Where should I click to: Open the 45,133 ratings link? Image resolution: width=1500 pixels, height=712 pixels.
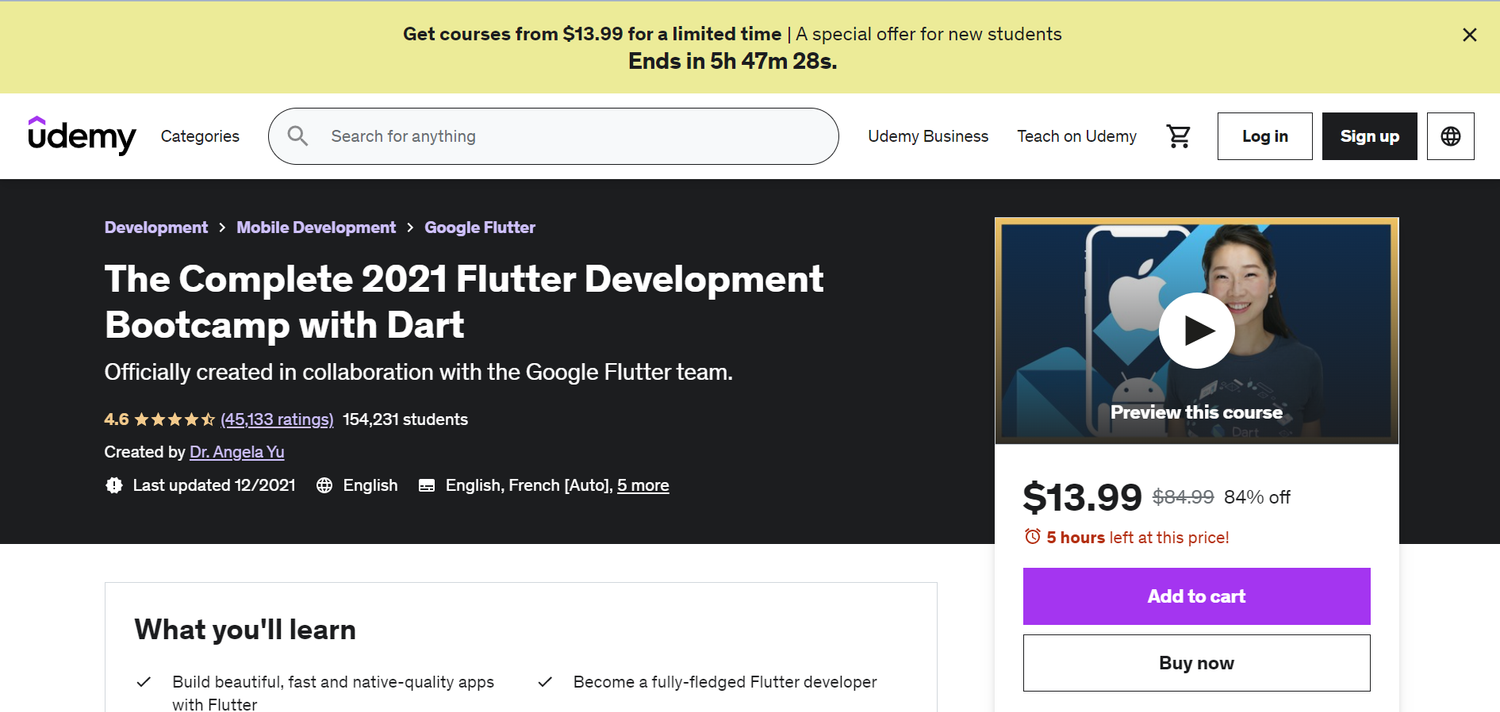pos(277,419)
